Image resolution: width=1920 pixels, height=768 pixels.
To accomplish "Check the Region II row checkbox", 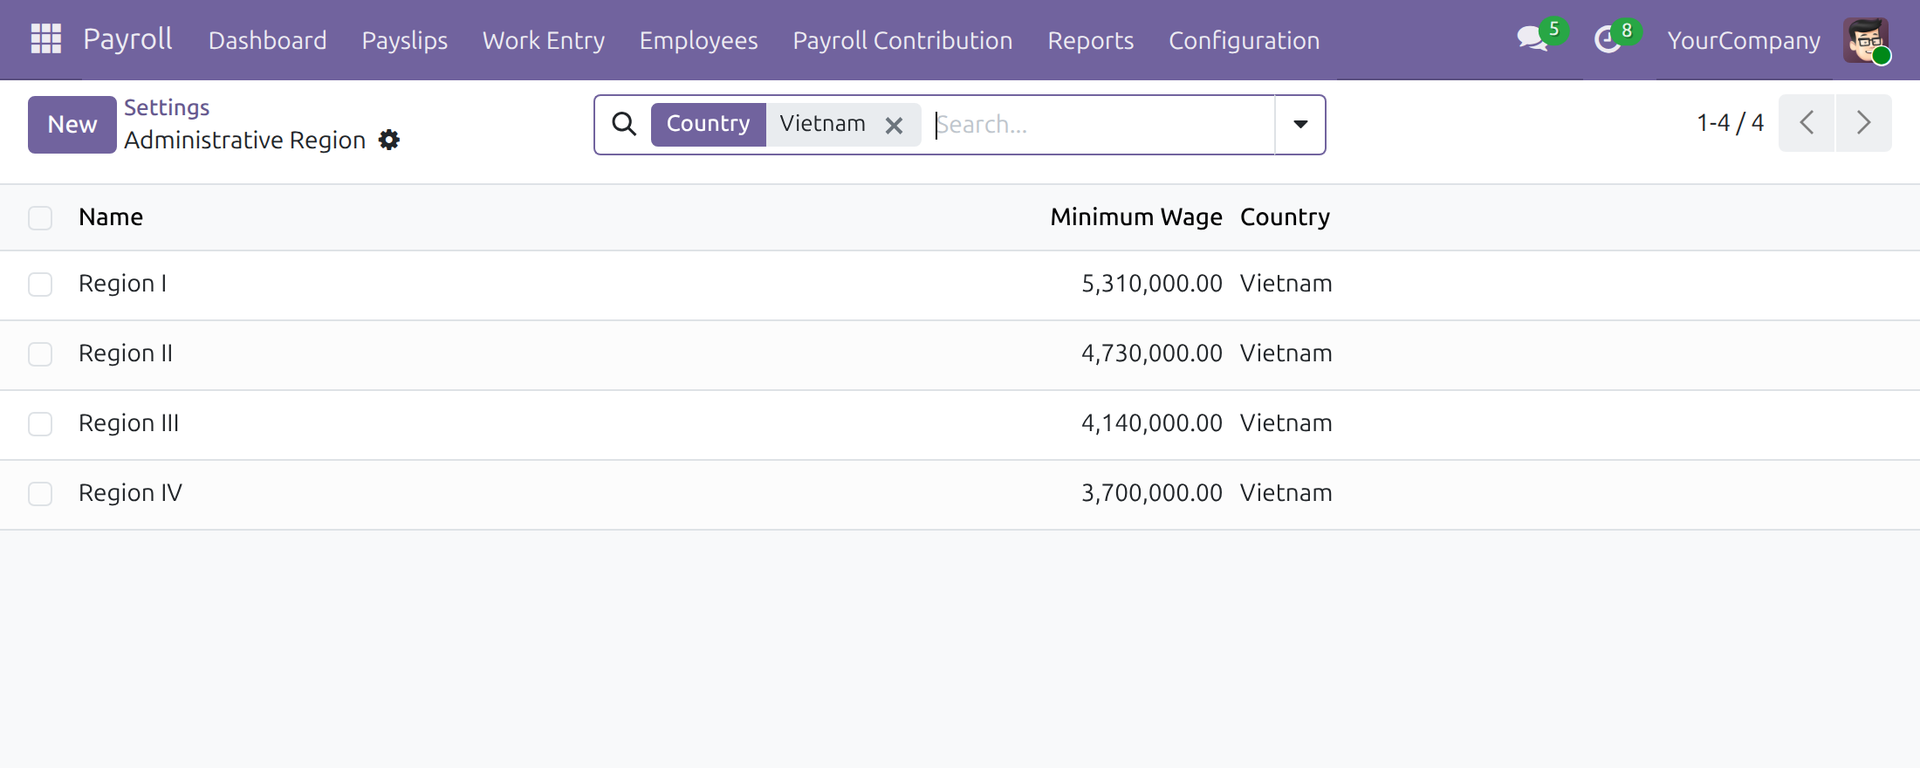I will 40,355.
